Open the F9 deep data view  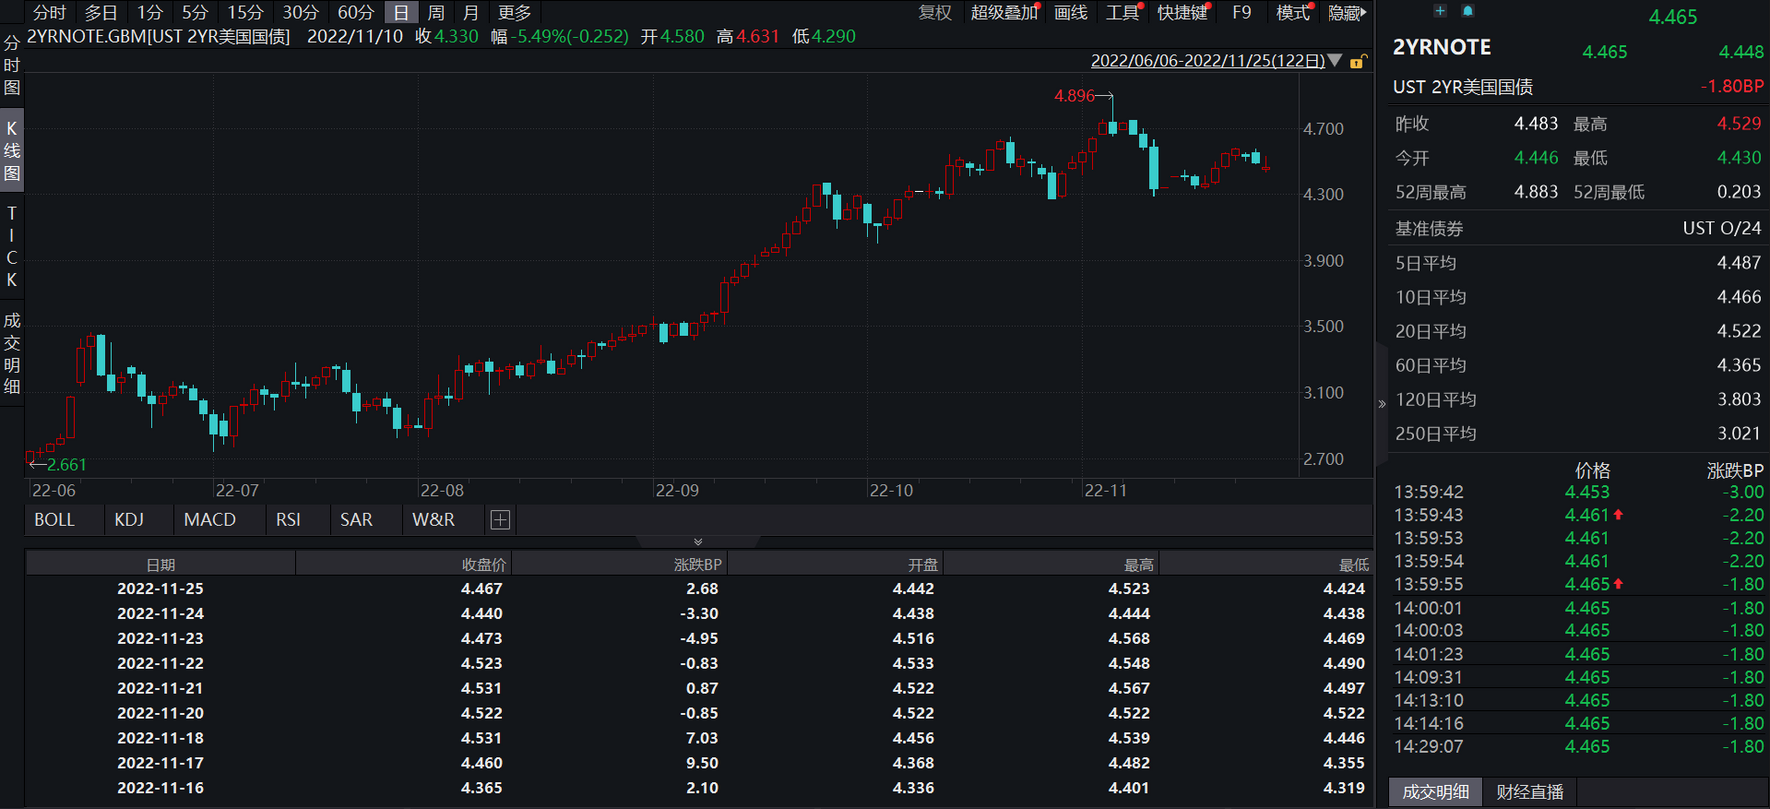[x=1242, y=13]
